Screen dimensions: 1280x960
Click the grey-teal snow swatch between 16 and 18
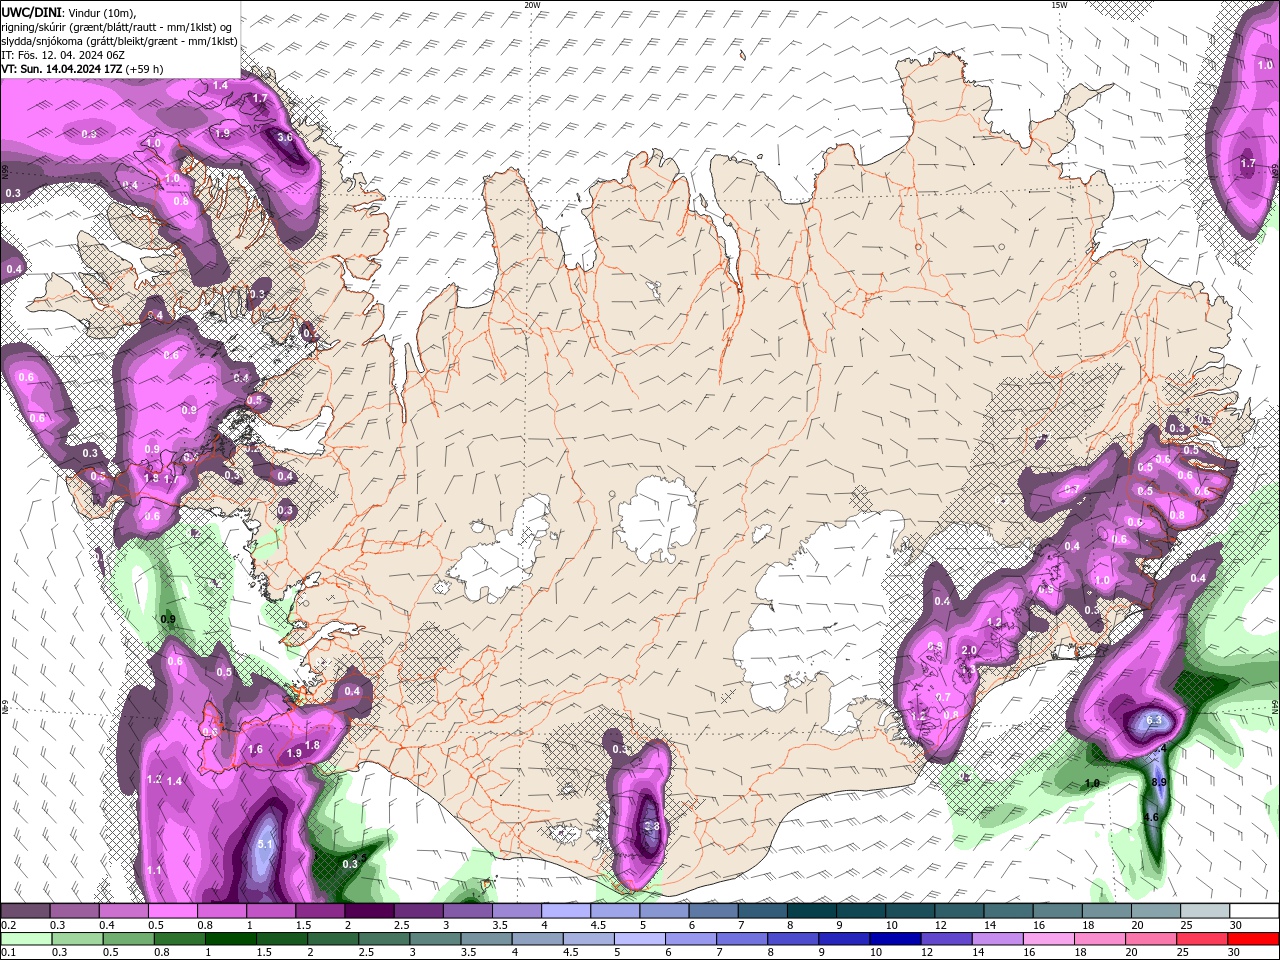point(1058,911)
